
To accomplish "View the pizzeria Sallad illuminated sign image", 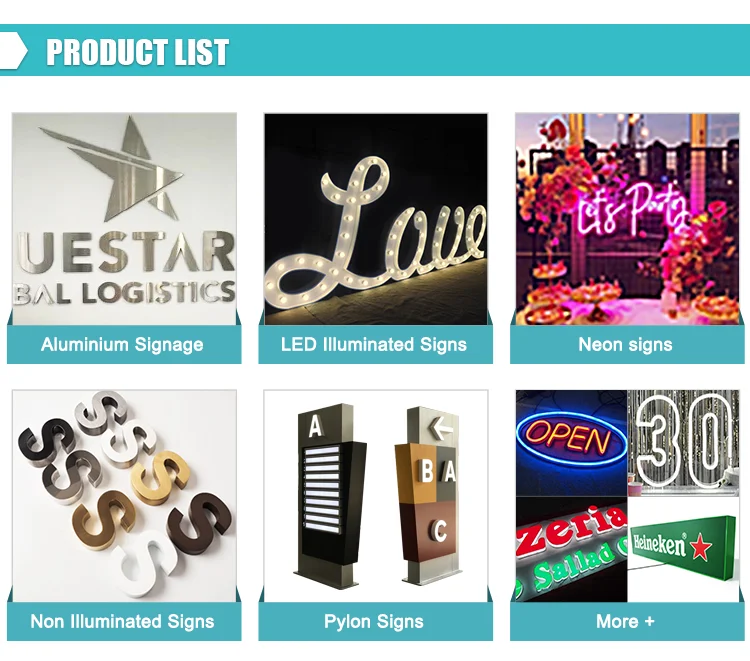I will (572, 549).
